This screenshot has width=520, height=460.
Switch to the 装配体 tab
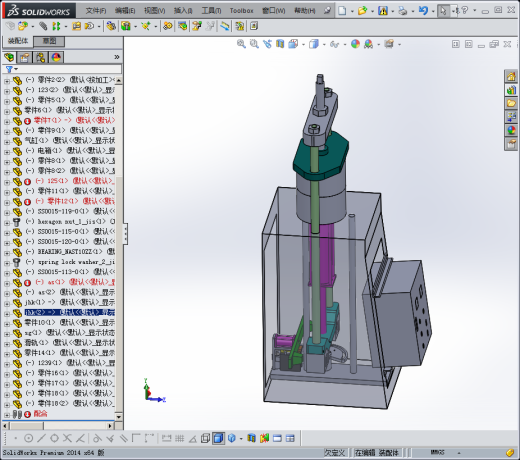[18, 41]
